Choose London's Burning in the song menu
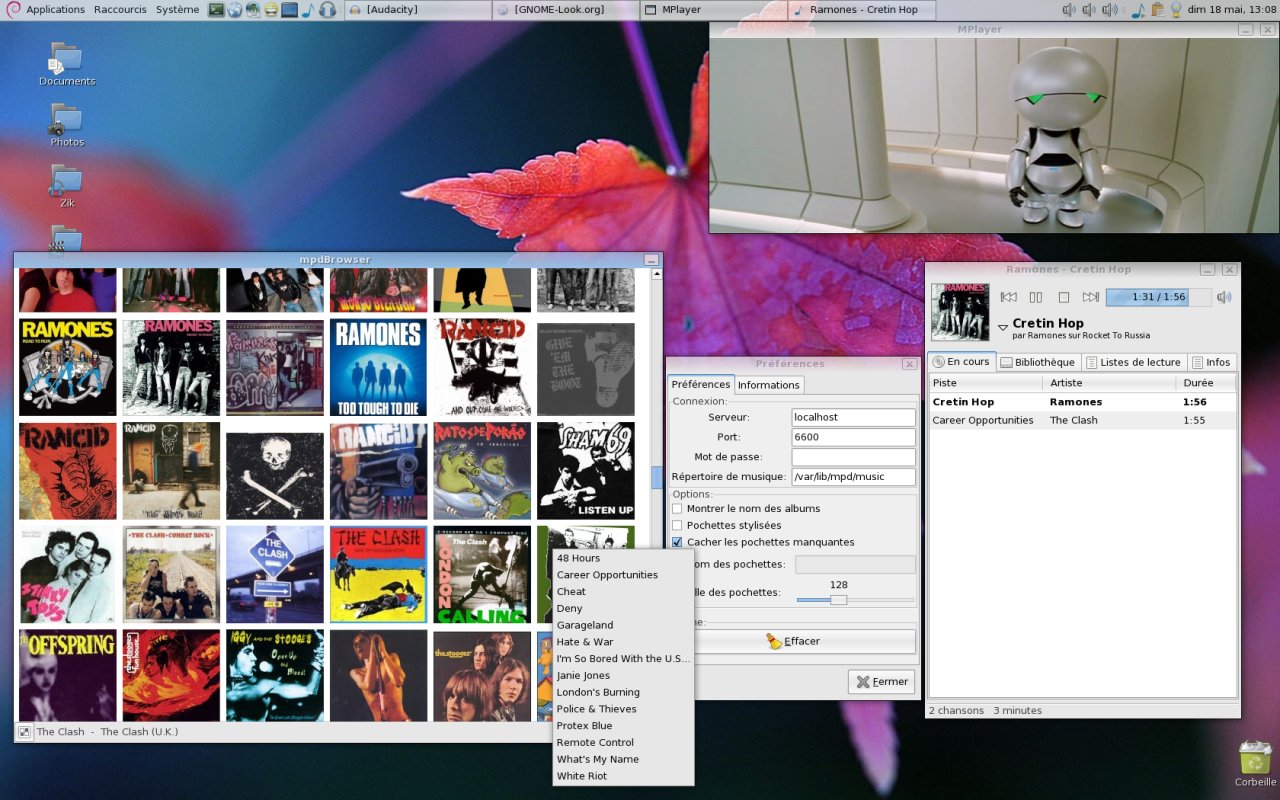Viewport: 1280px width, 800px height. 623,692
